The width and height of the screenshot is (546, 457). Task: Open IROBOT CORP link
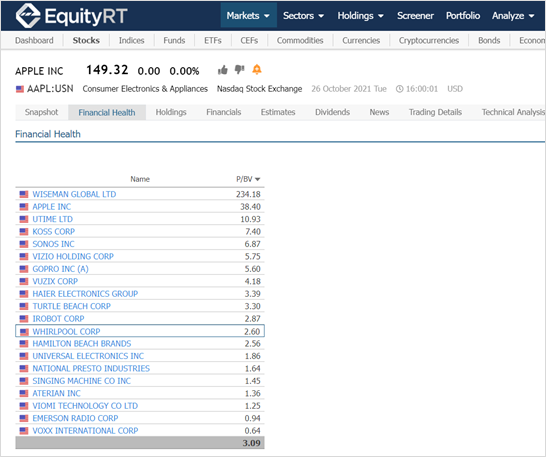pyautogui.click(x=58, y=319)
